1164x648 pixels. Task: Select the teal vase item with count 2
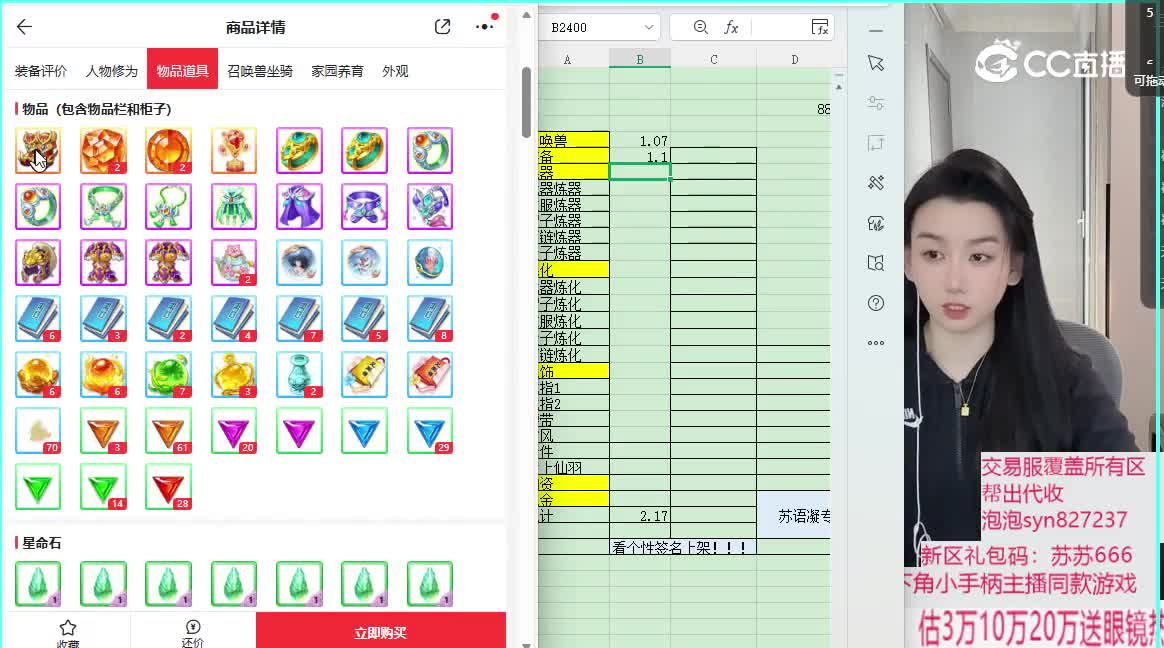coord(299,374)
